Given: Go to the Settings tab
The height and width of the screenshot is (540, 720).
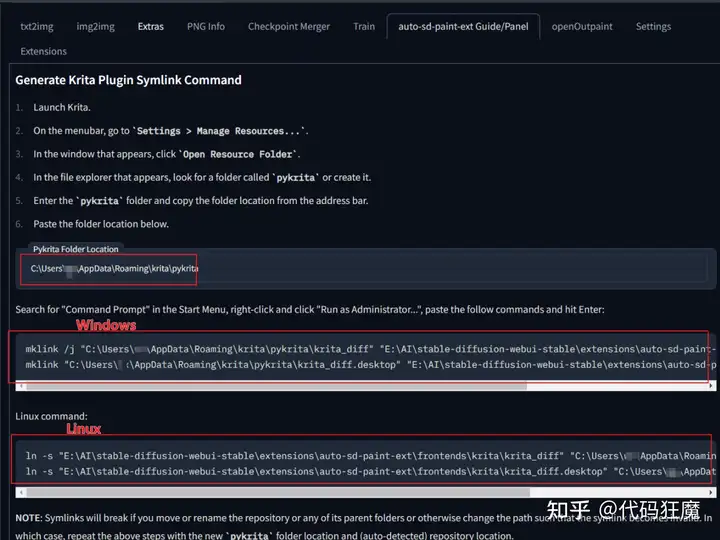Looking at the screenshot, I should [x=653, y=27].
